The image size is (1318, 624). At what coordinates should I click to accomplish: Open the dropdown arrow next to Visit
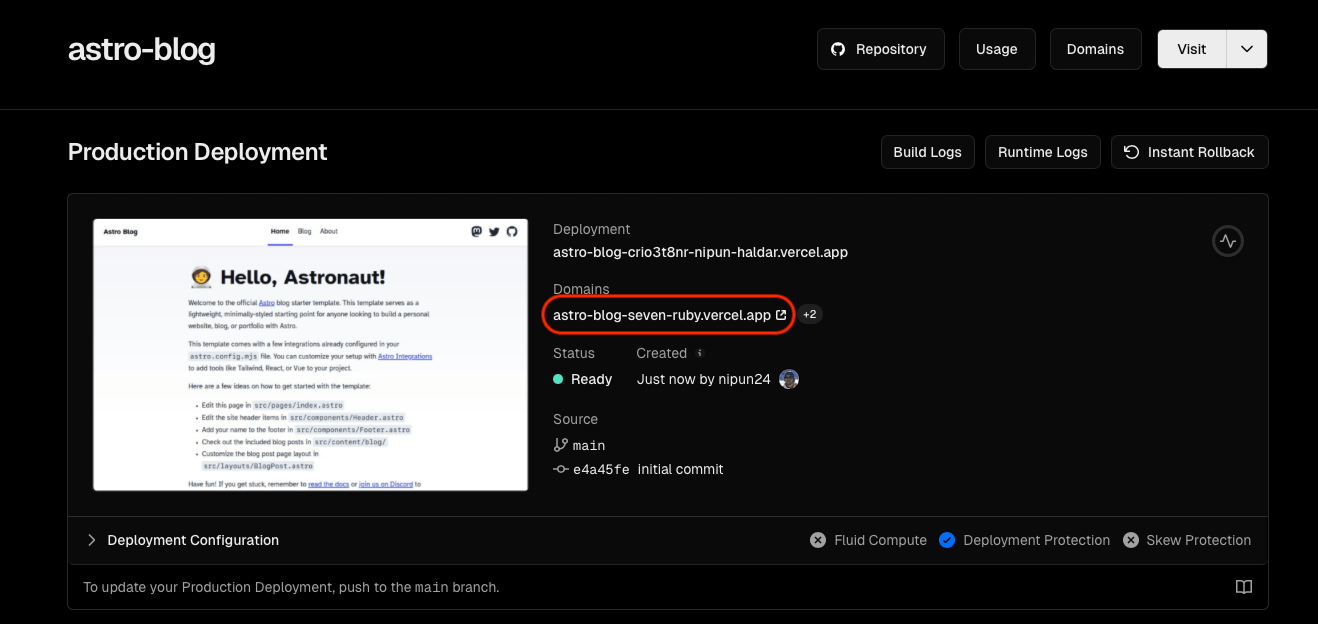1246,49
